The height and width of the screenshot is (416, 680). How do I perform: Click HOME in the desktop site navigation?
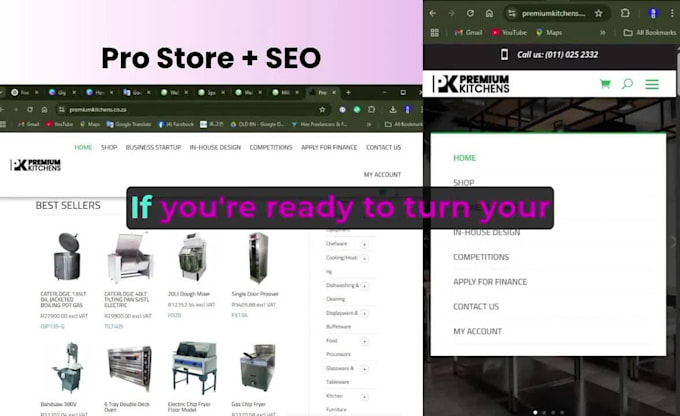click(83, 147)
